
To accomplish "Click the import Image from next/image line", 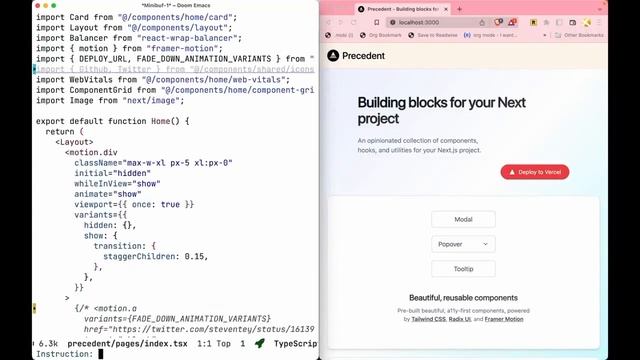I will (110, 100).
